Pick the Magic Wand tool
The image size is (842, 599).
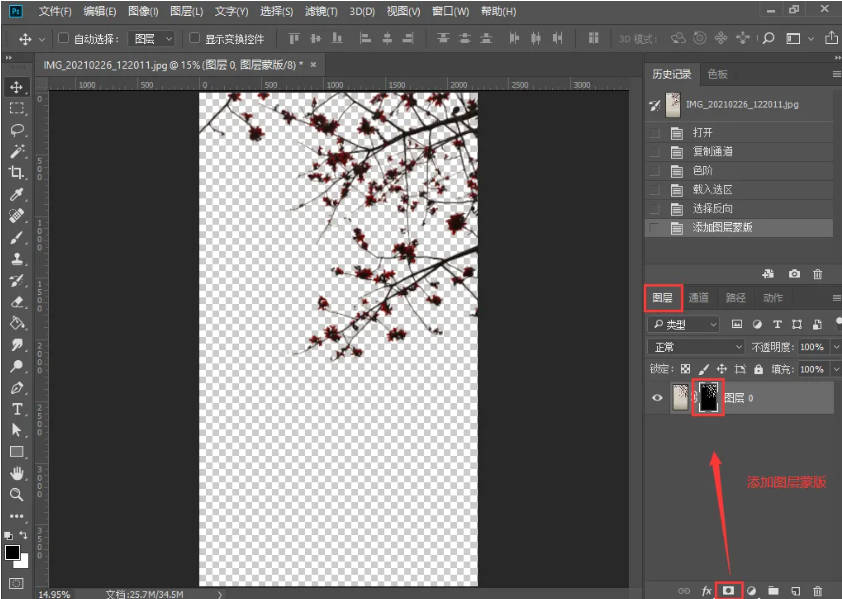(17, 151)
